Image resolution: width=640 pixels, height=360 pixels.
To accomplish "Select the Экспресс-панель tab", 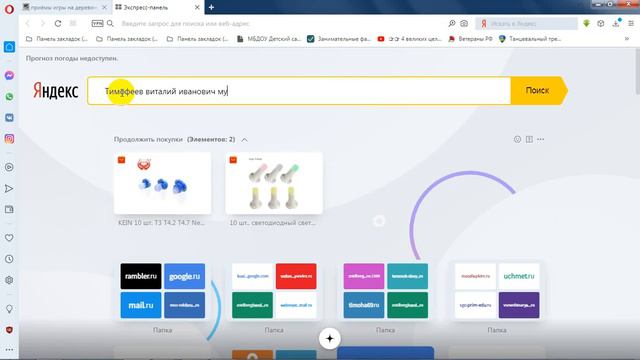I will pos(153,7).
